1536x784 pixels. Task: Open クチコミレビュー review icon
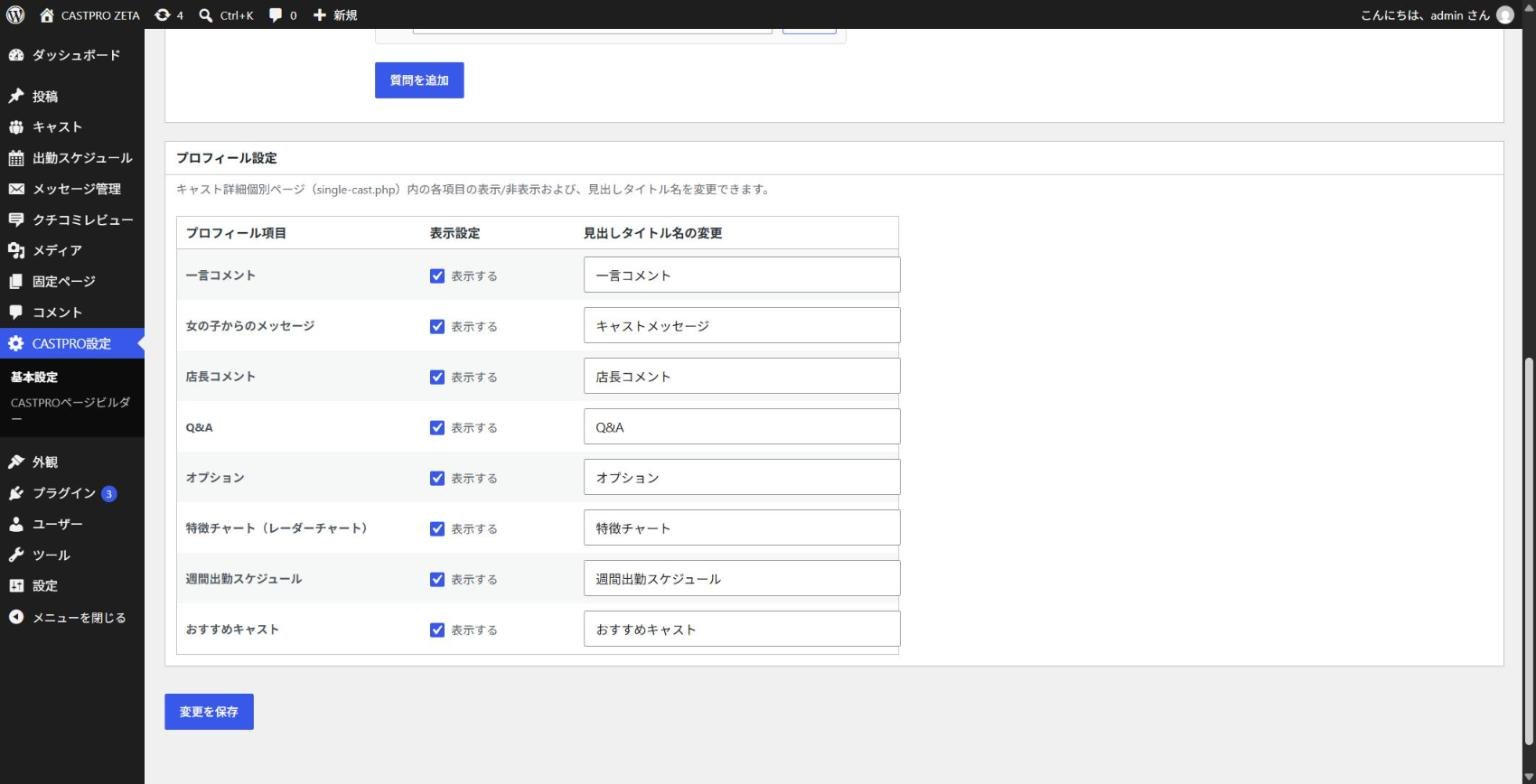pos(16,220)
